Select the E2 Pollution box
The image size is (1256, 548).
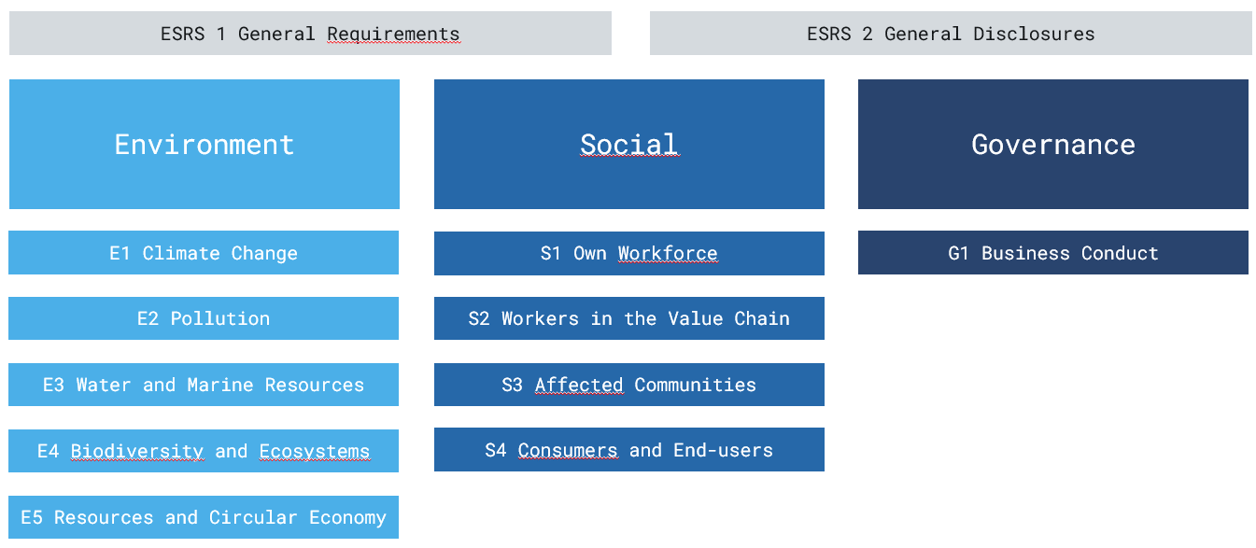(204, 318)
